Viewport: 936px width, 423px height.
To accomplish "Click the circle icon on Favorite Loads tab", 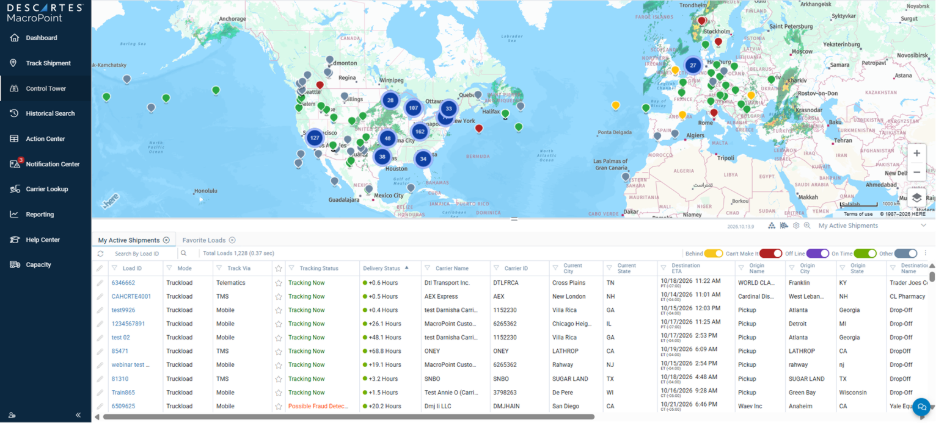I will (232, 240).
